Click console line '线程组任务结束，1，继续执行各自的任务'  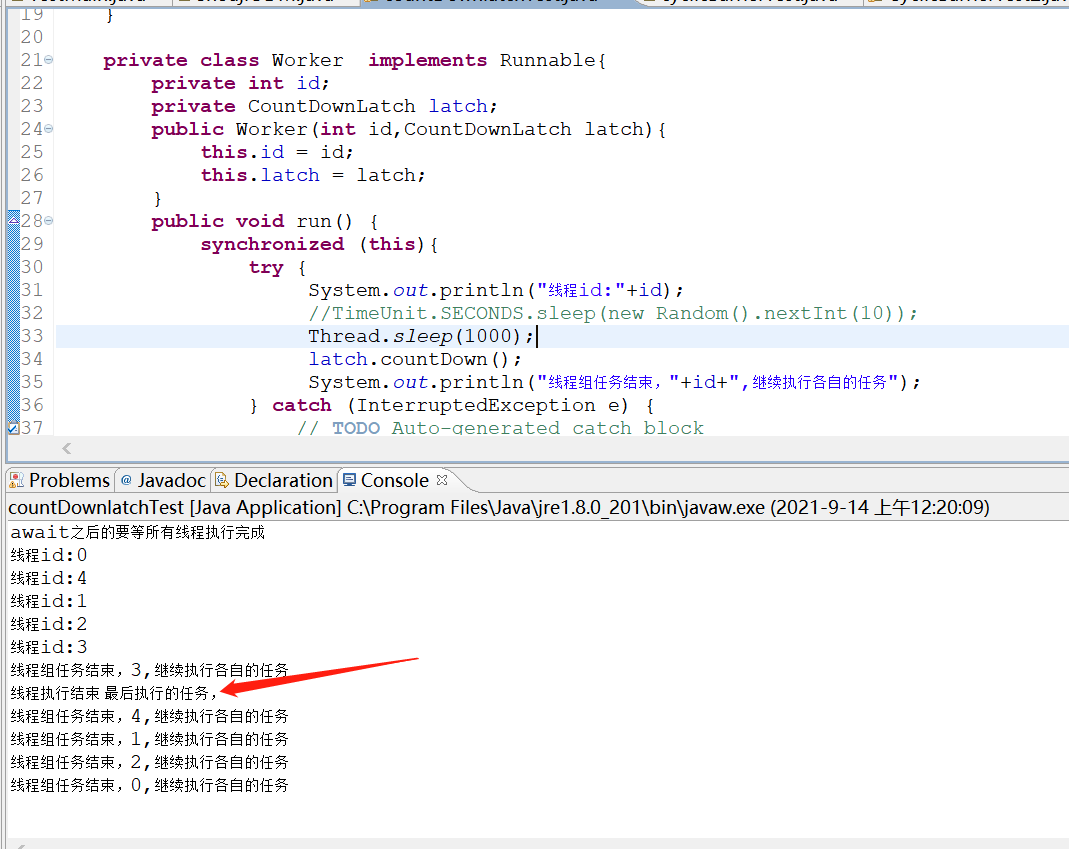[x=149, y=739]
